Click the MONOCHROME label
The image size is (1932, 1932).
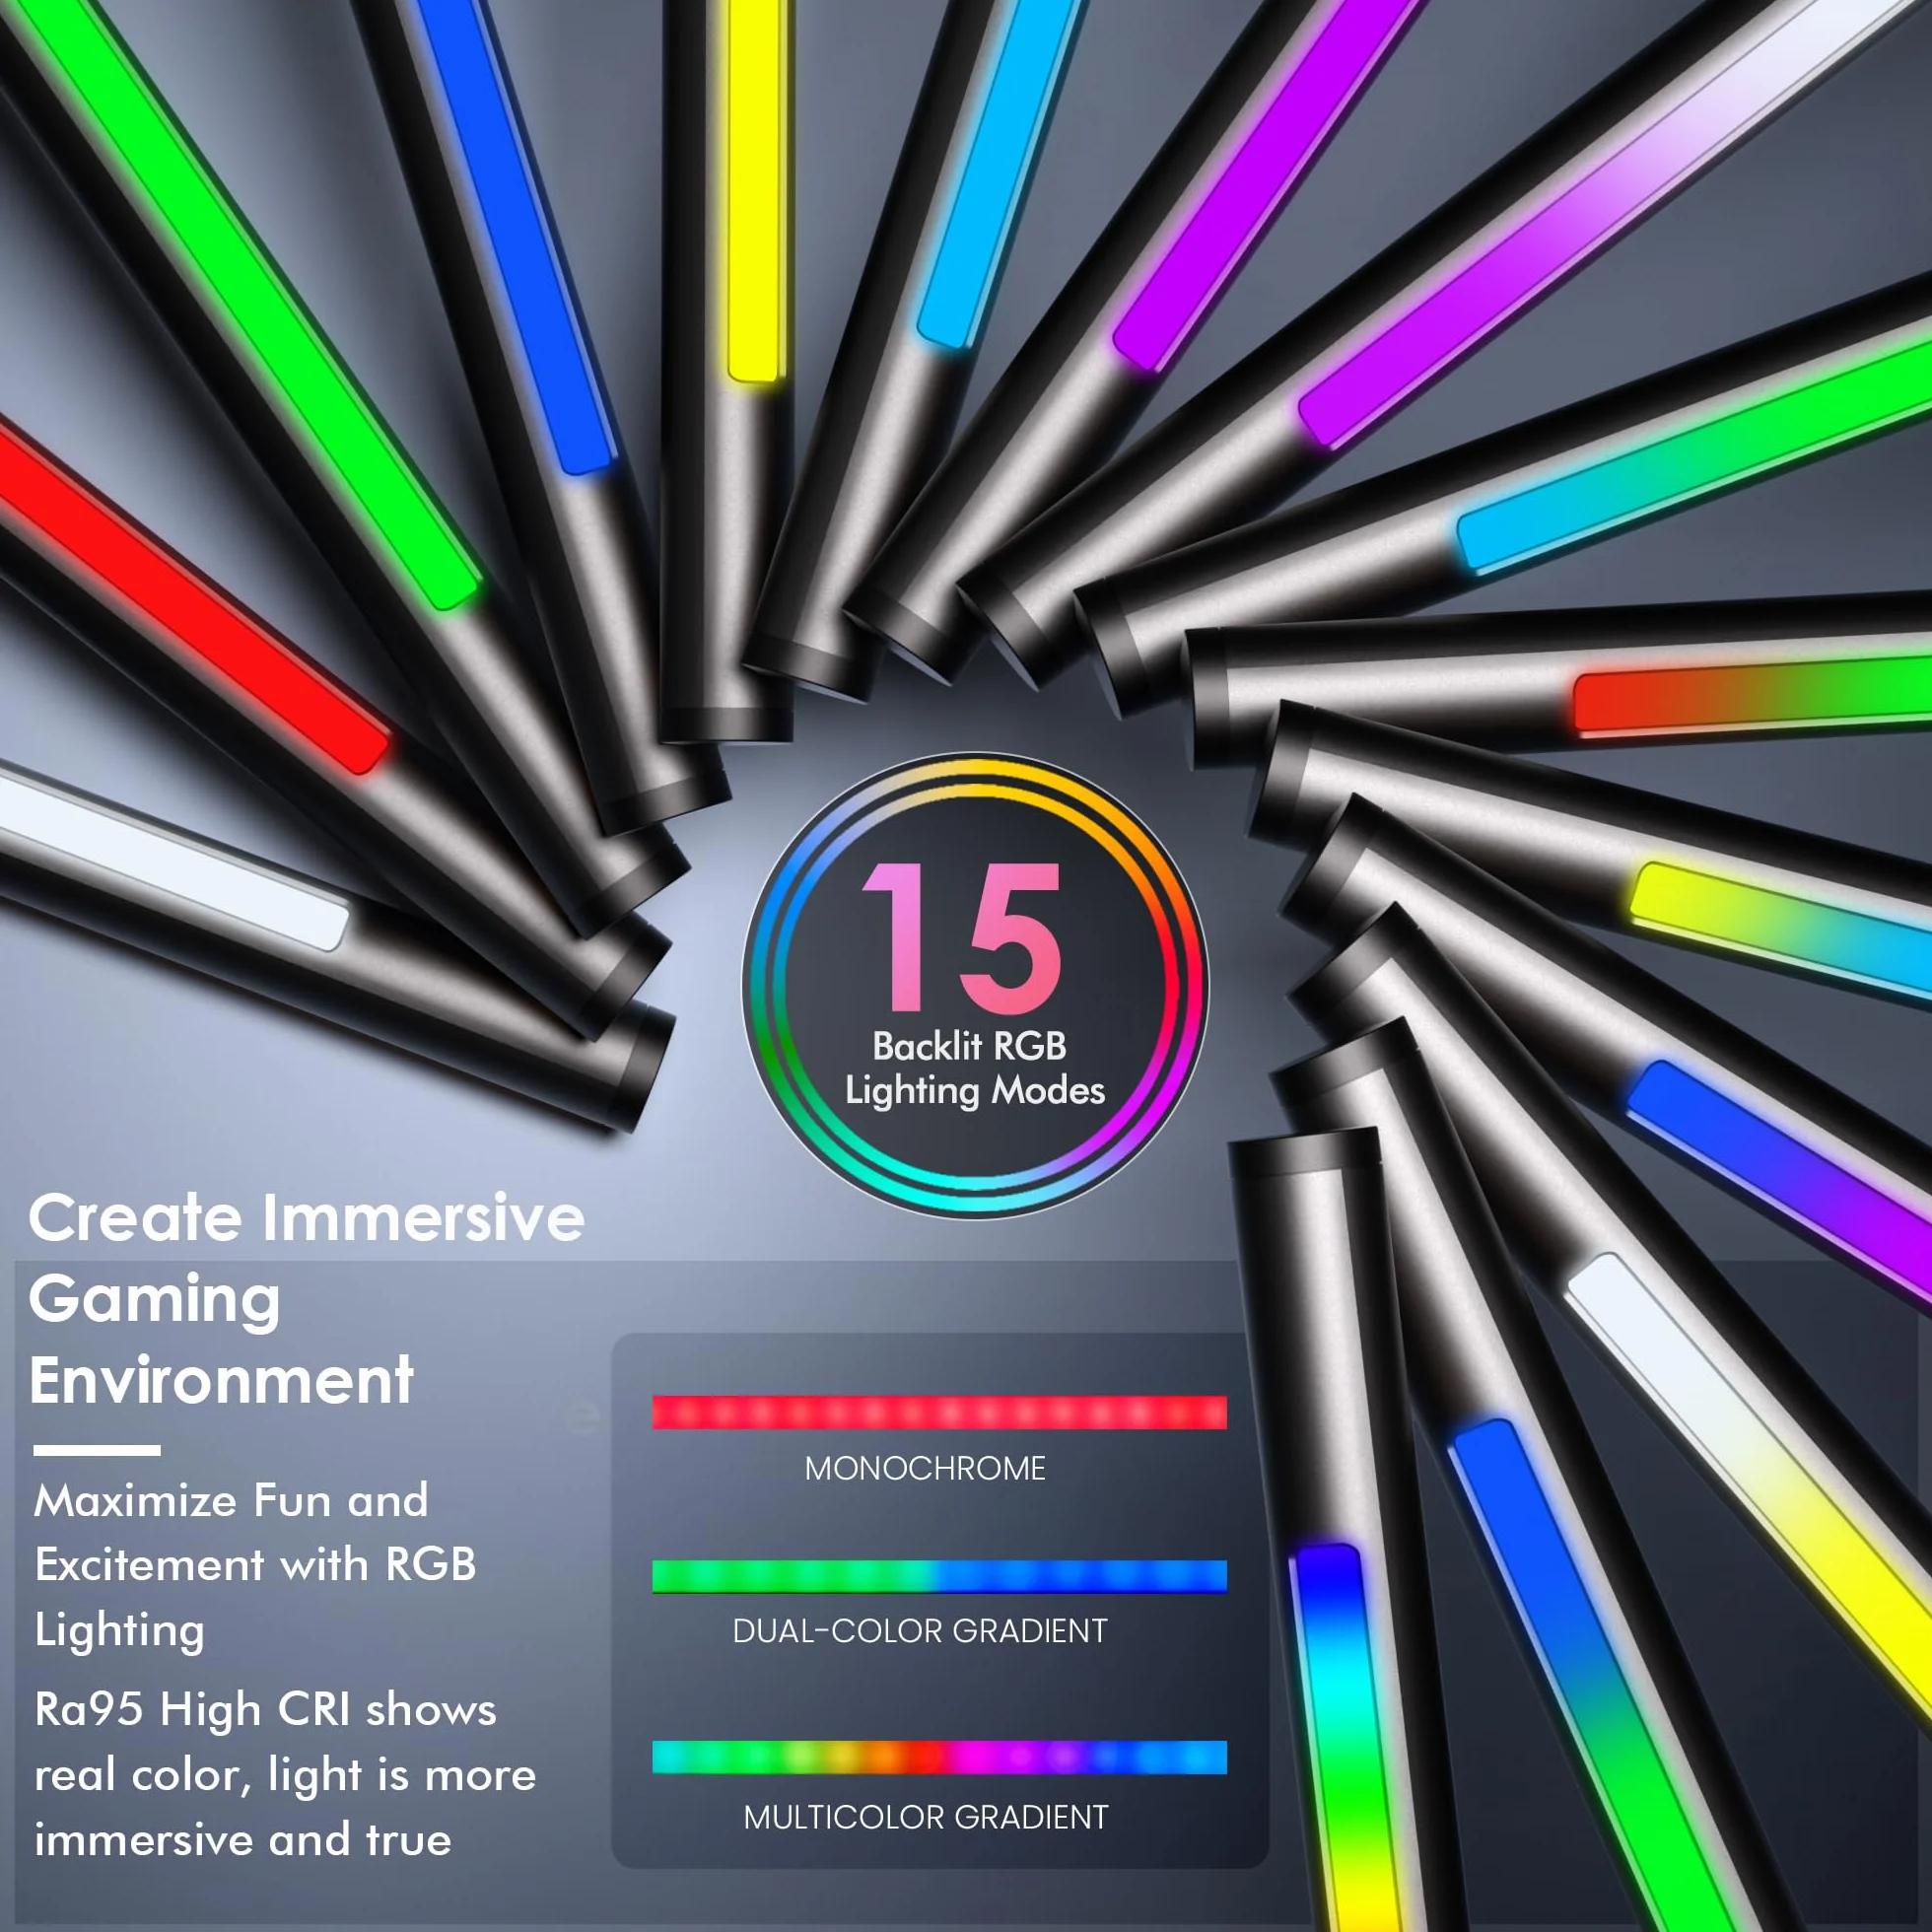(x=925, y=1468)
